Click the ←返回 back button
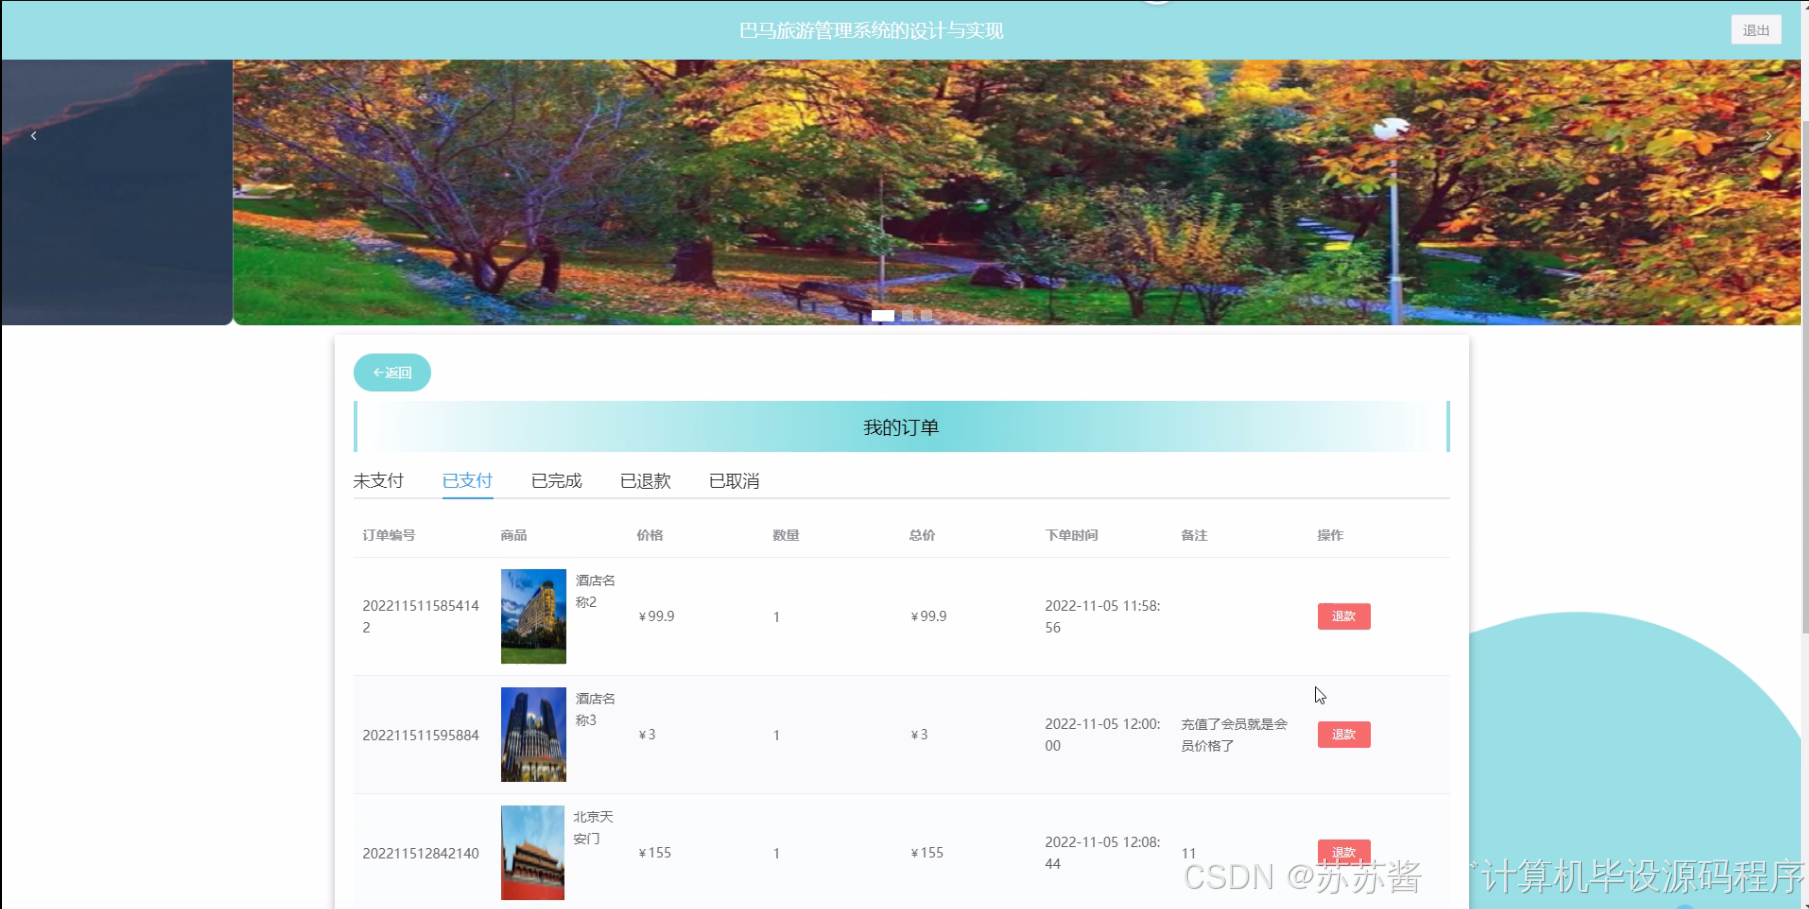 (x=392, y=372)
